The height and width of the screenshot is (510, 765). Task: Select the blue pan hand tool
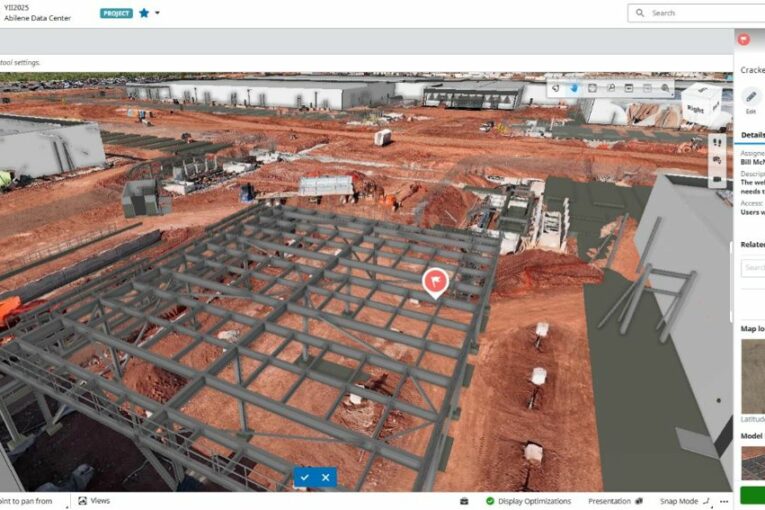[x=574, y=88]
